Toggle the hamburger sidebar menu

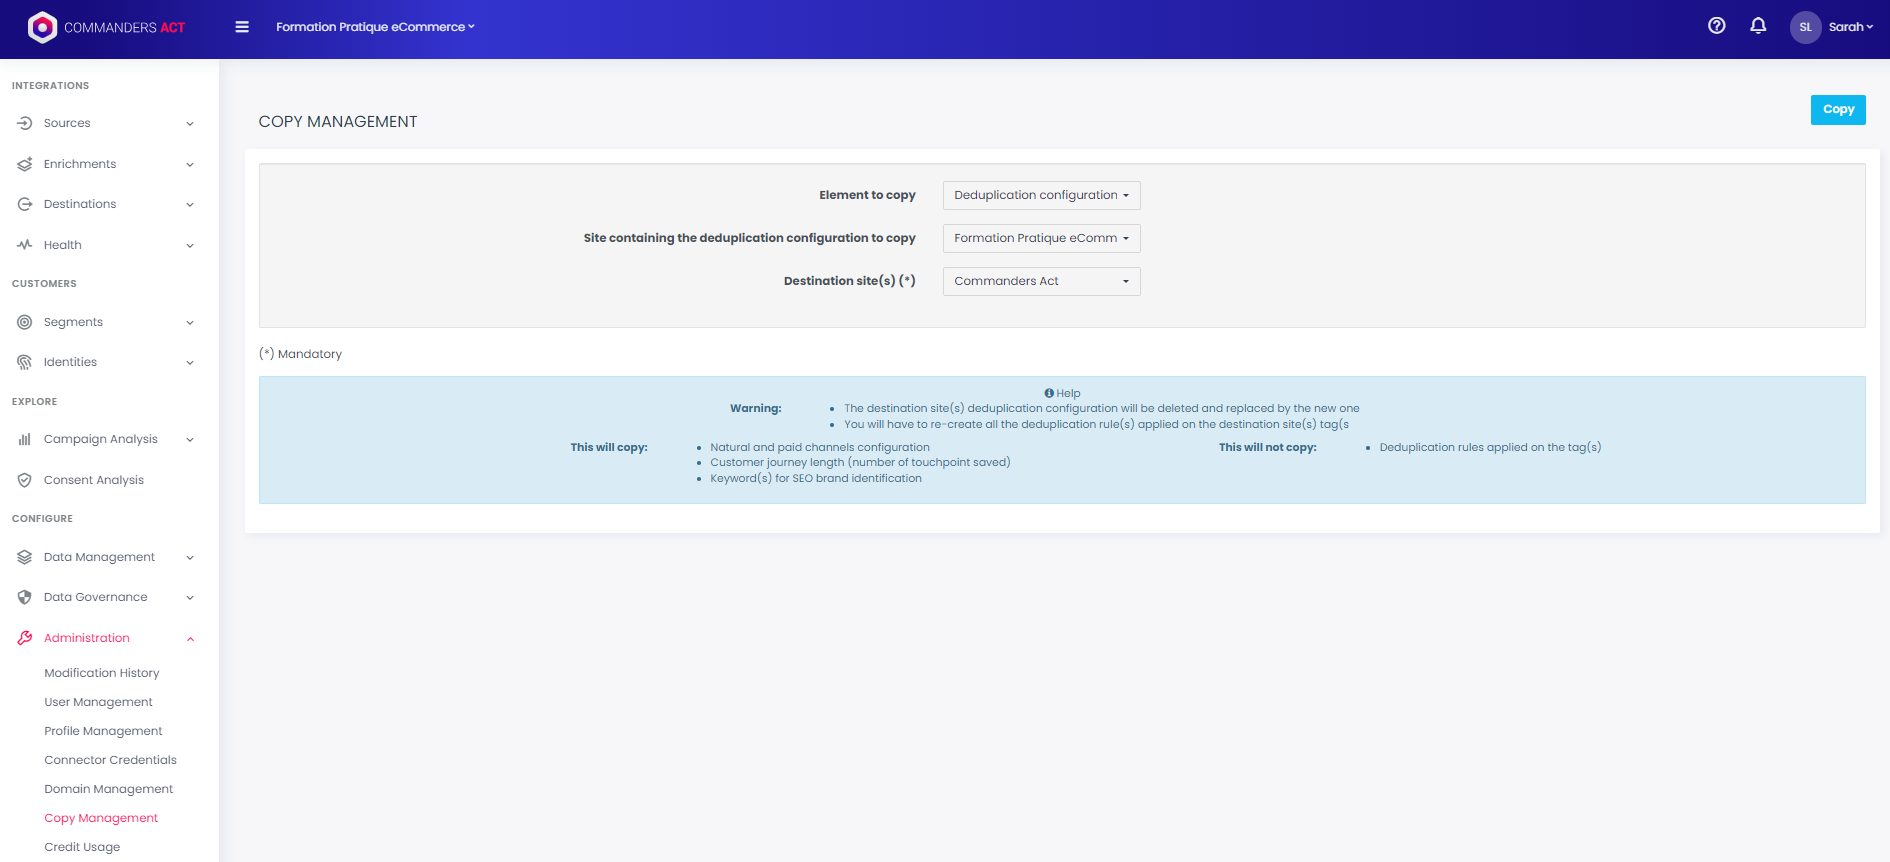[x=242, y=27]
